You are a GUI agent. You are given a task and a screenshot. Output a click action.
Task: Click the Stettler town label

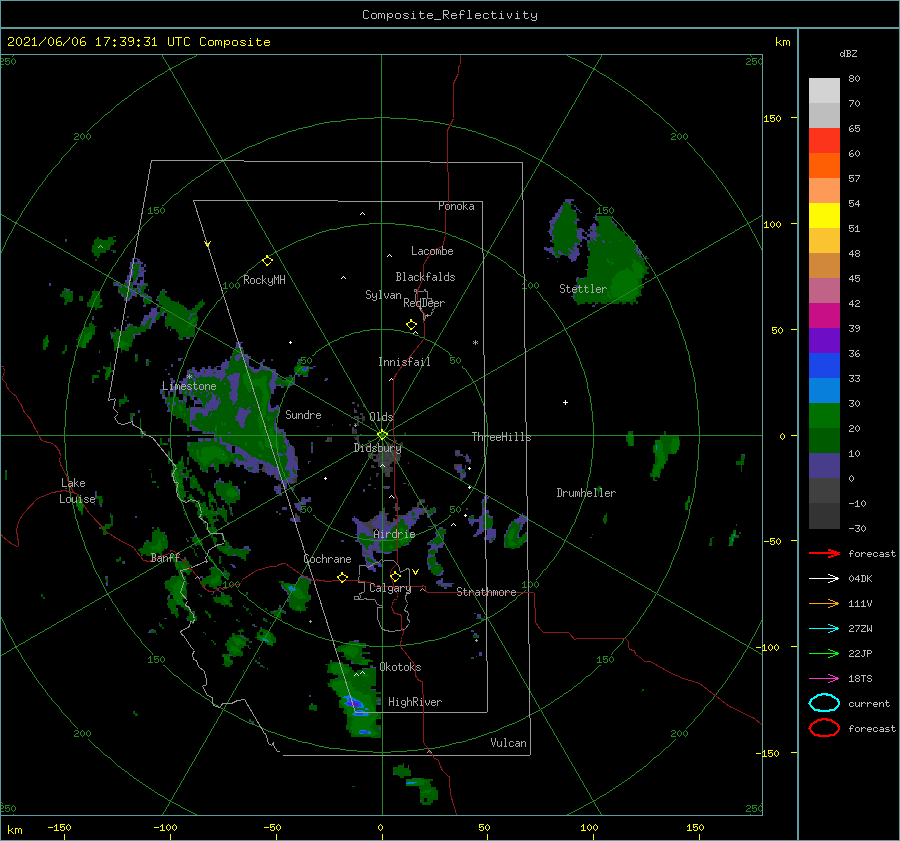(x=583, y=289)
